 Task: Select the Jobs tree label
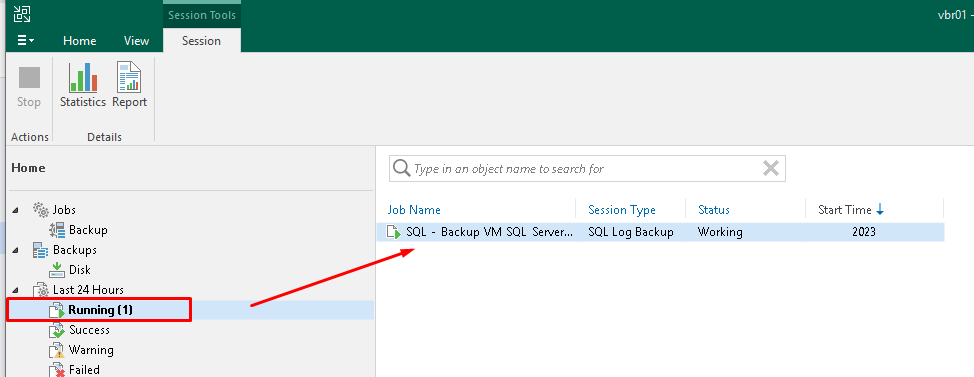tap(64, 210)
